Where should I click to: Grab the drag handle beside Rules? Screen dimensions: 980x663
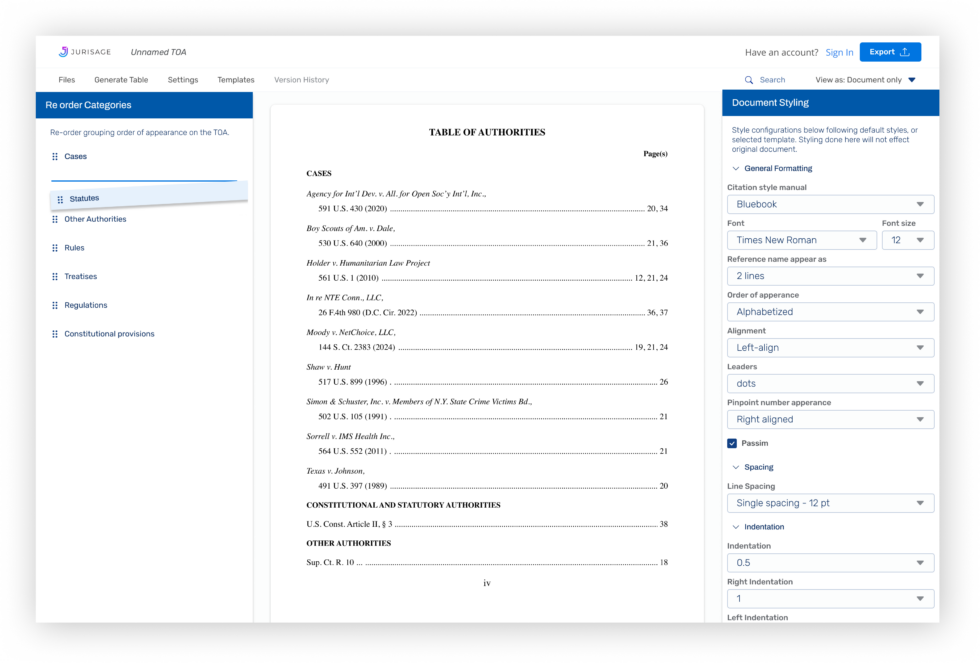55,248
